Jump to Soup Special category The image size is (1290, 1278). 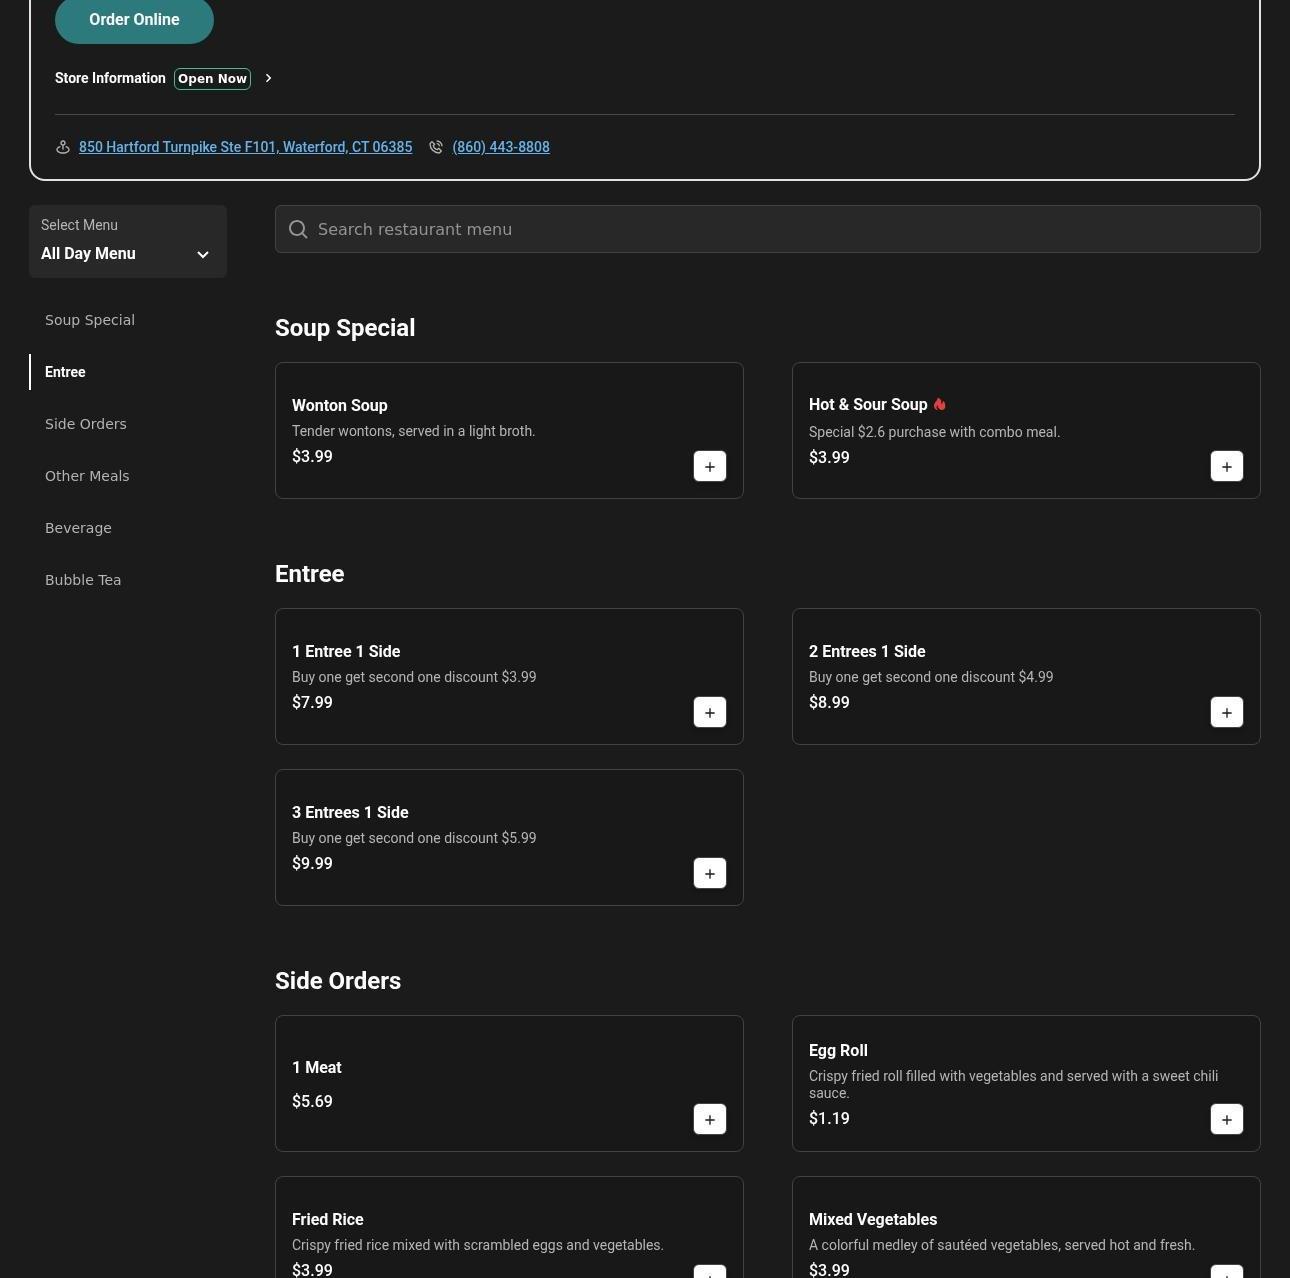pos(90,320)
